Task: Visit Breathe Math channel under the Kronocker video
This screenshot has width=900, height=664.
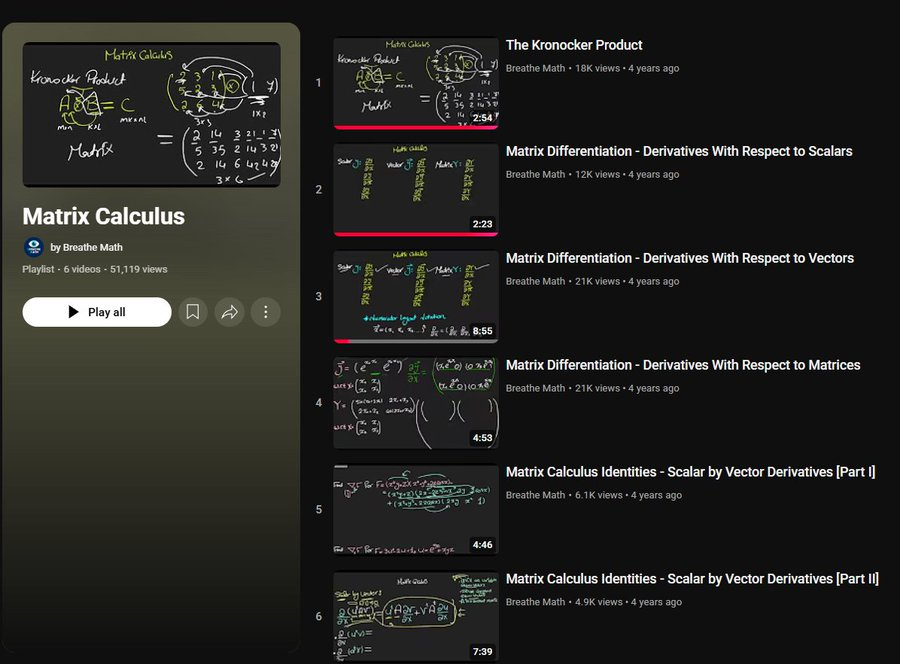Action: (x=536, y=68)
